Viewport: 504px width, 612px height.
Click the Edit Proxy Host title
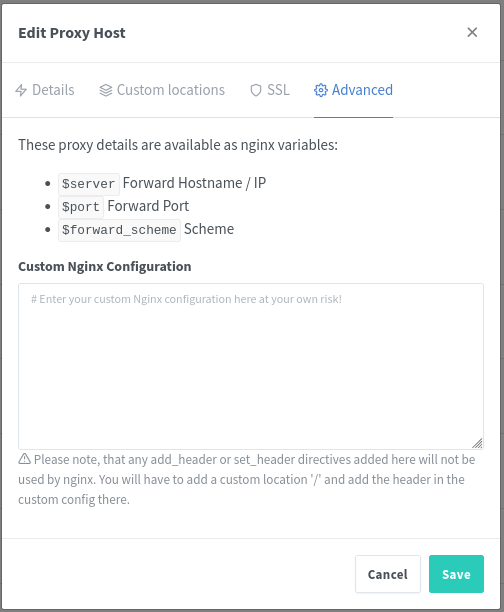(x=72, y=33)
